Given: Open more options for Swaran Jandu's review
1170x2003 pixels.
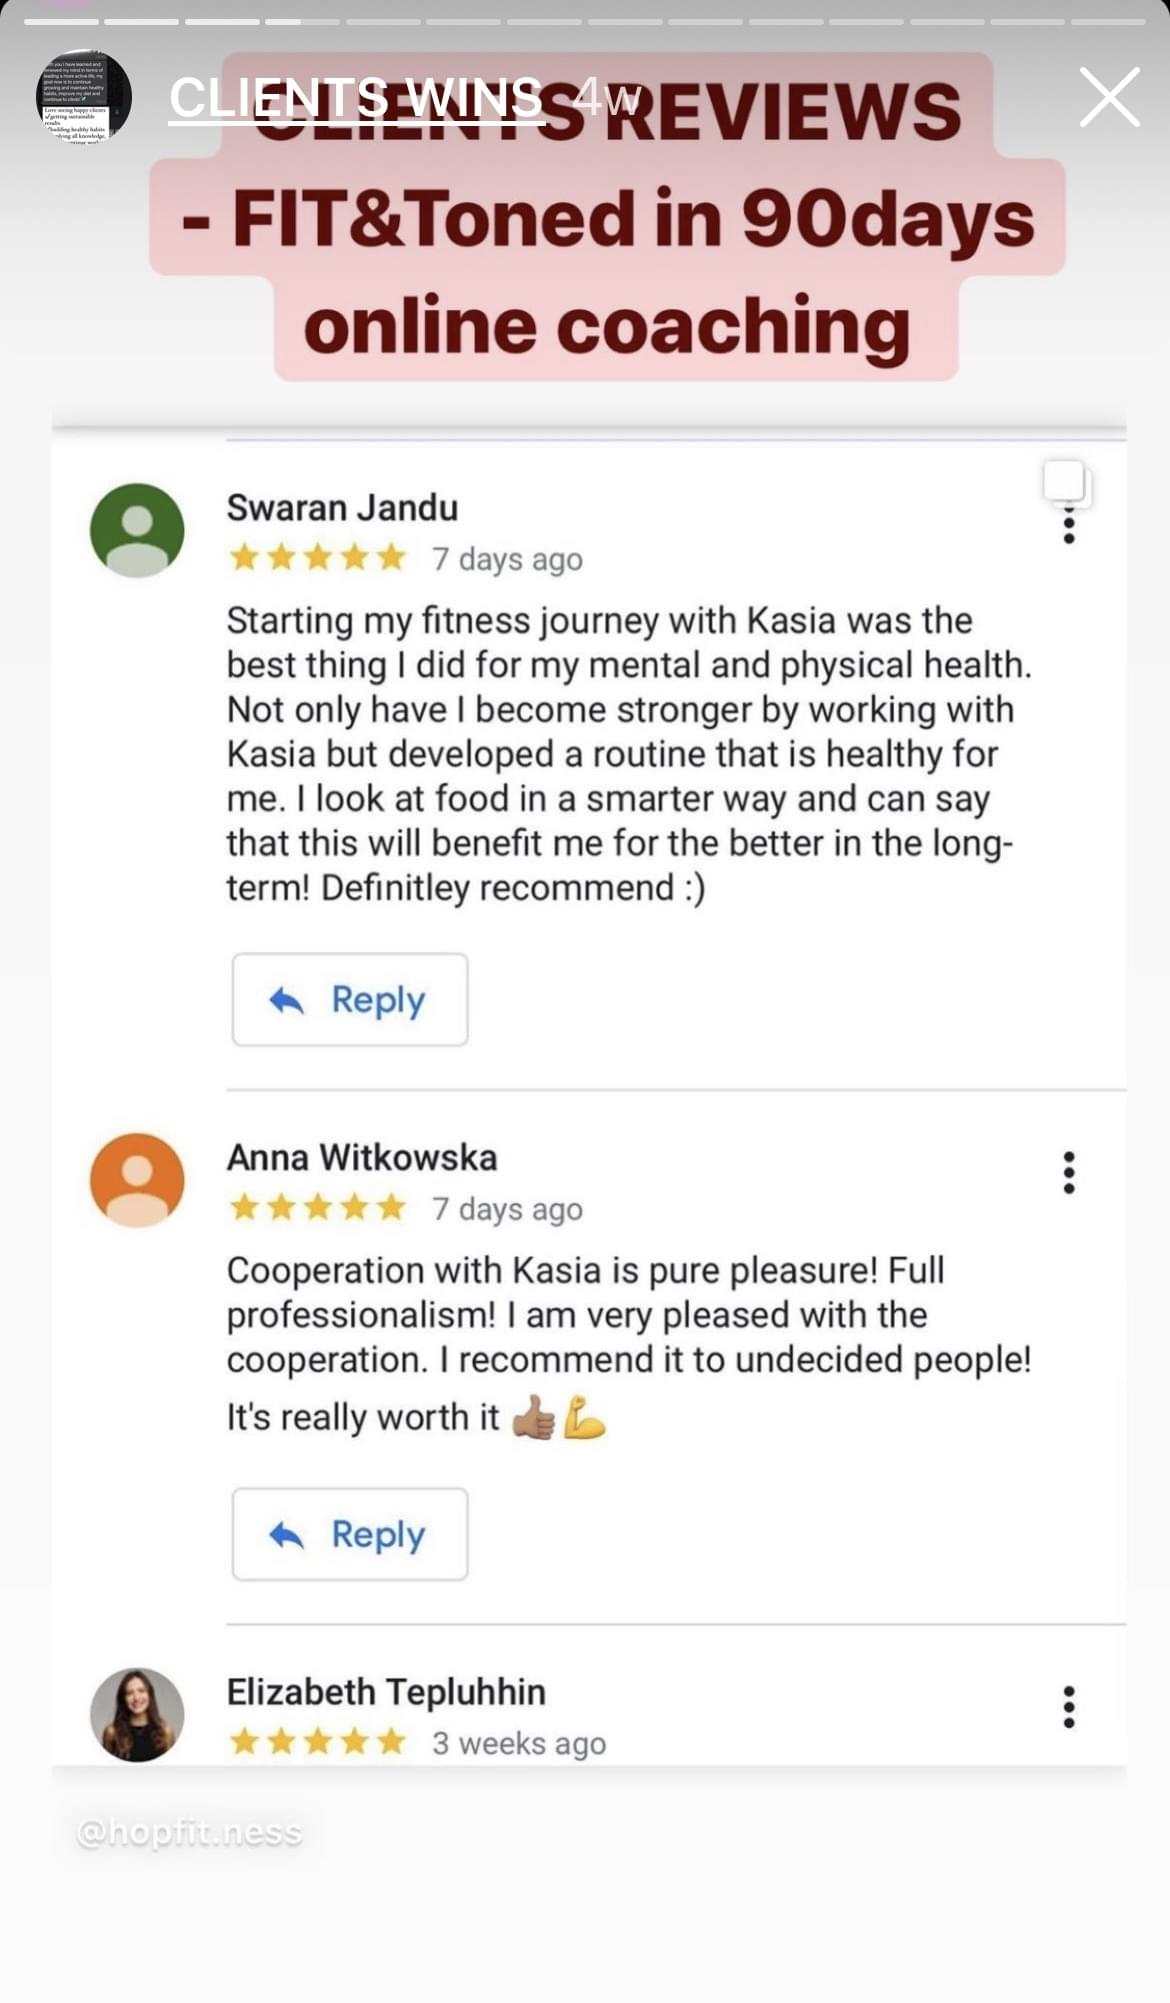Looking at the screenshot, I should 1069,525.
